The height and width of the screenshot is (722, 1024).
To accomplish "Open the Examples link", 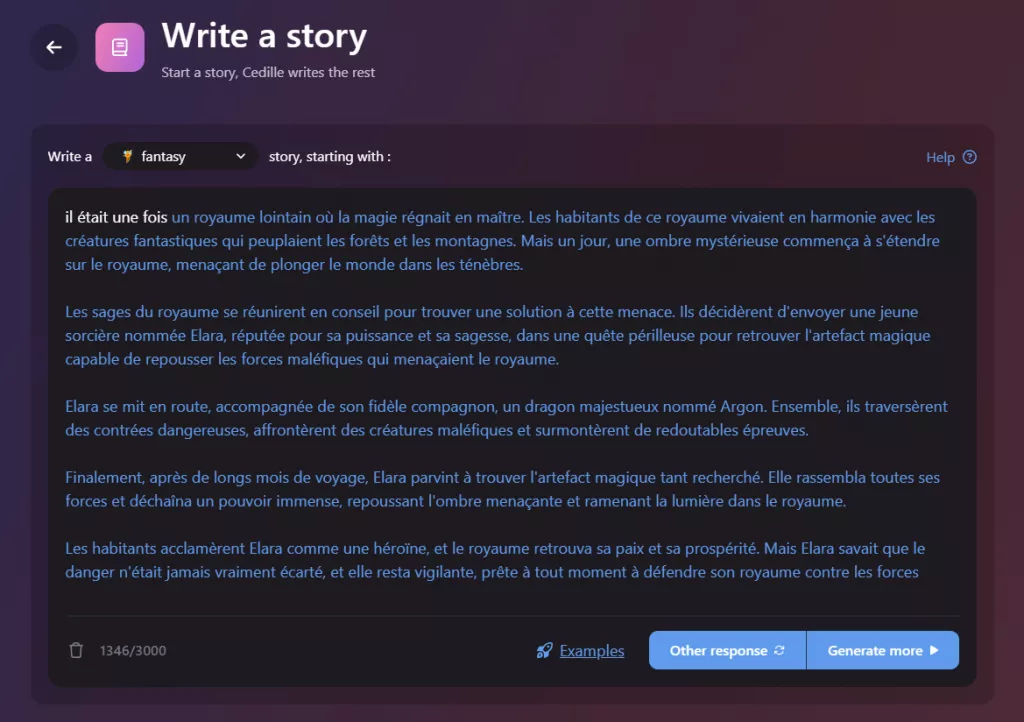I will pyautogui.click(x=592, y=650).
